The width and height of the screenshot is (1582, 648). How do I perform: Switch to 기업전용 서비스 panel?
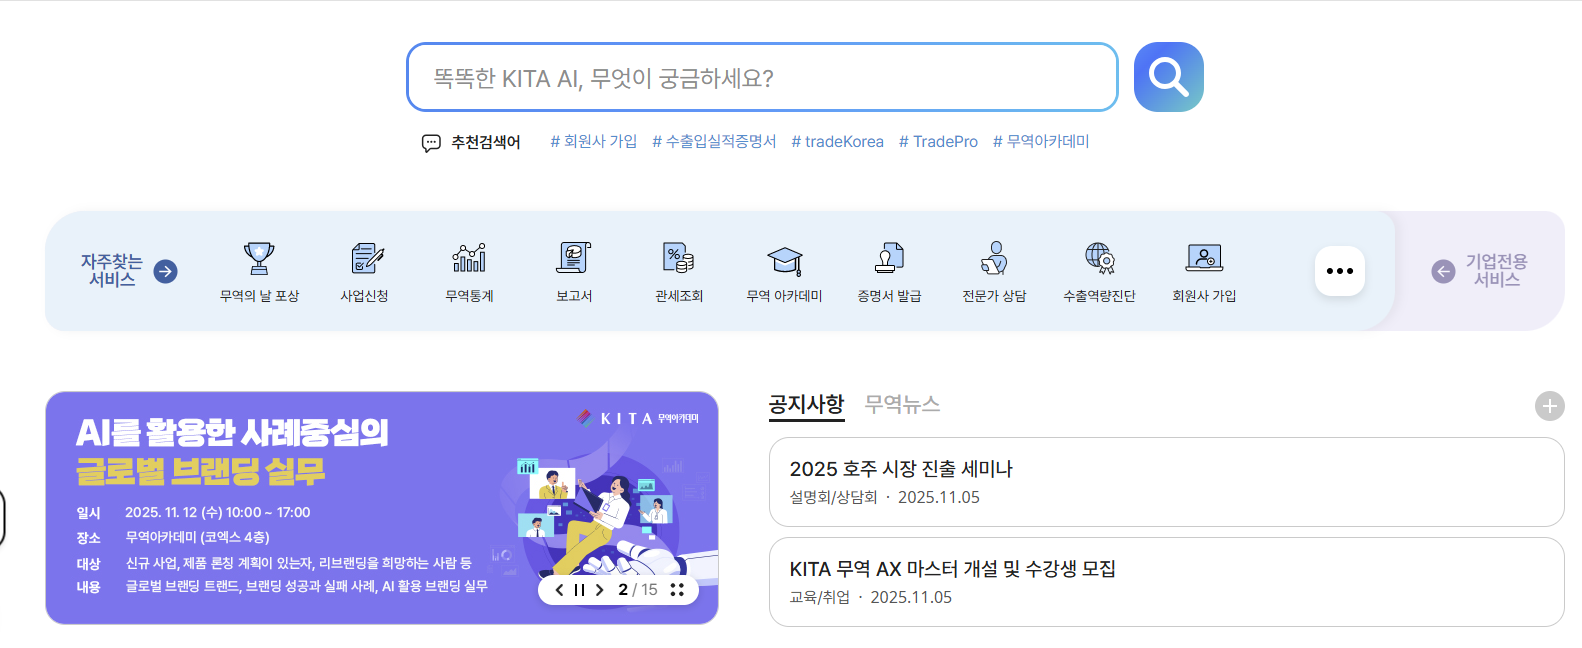pos(1480,271)
